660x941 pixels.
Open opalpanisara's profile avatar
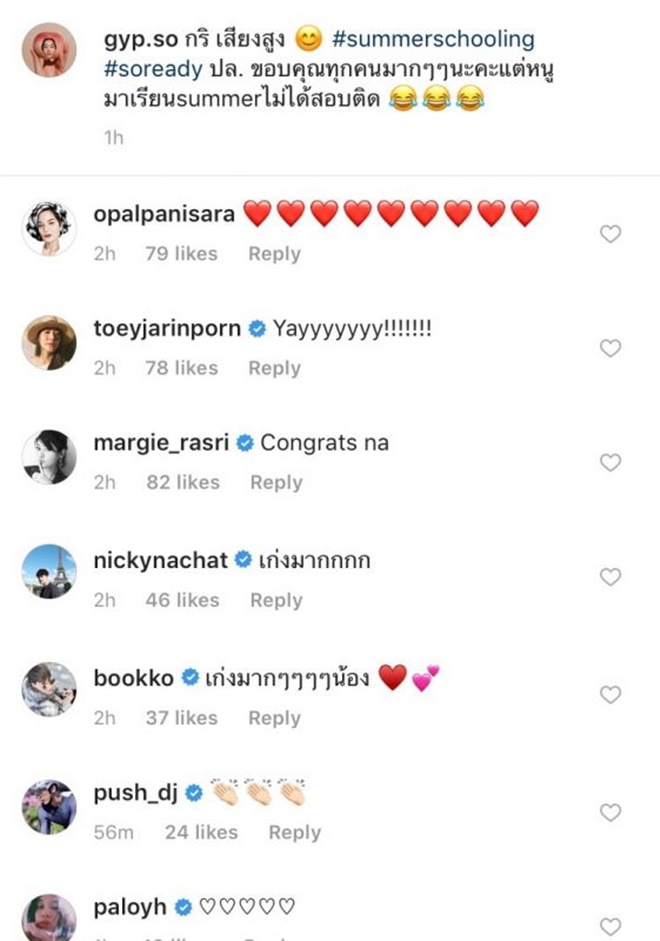tap(49, 228)
